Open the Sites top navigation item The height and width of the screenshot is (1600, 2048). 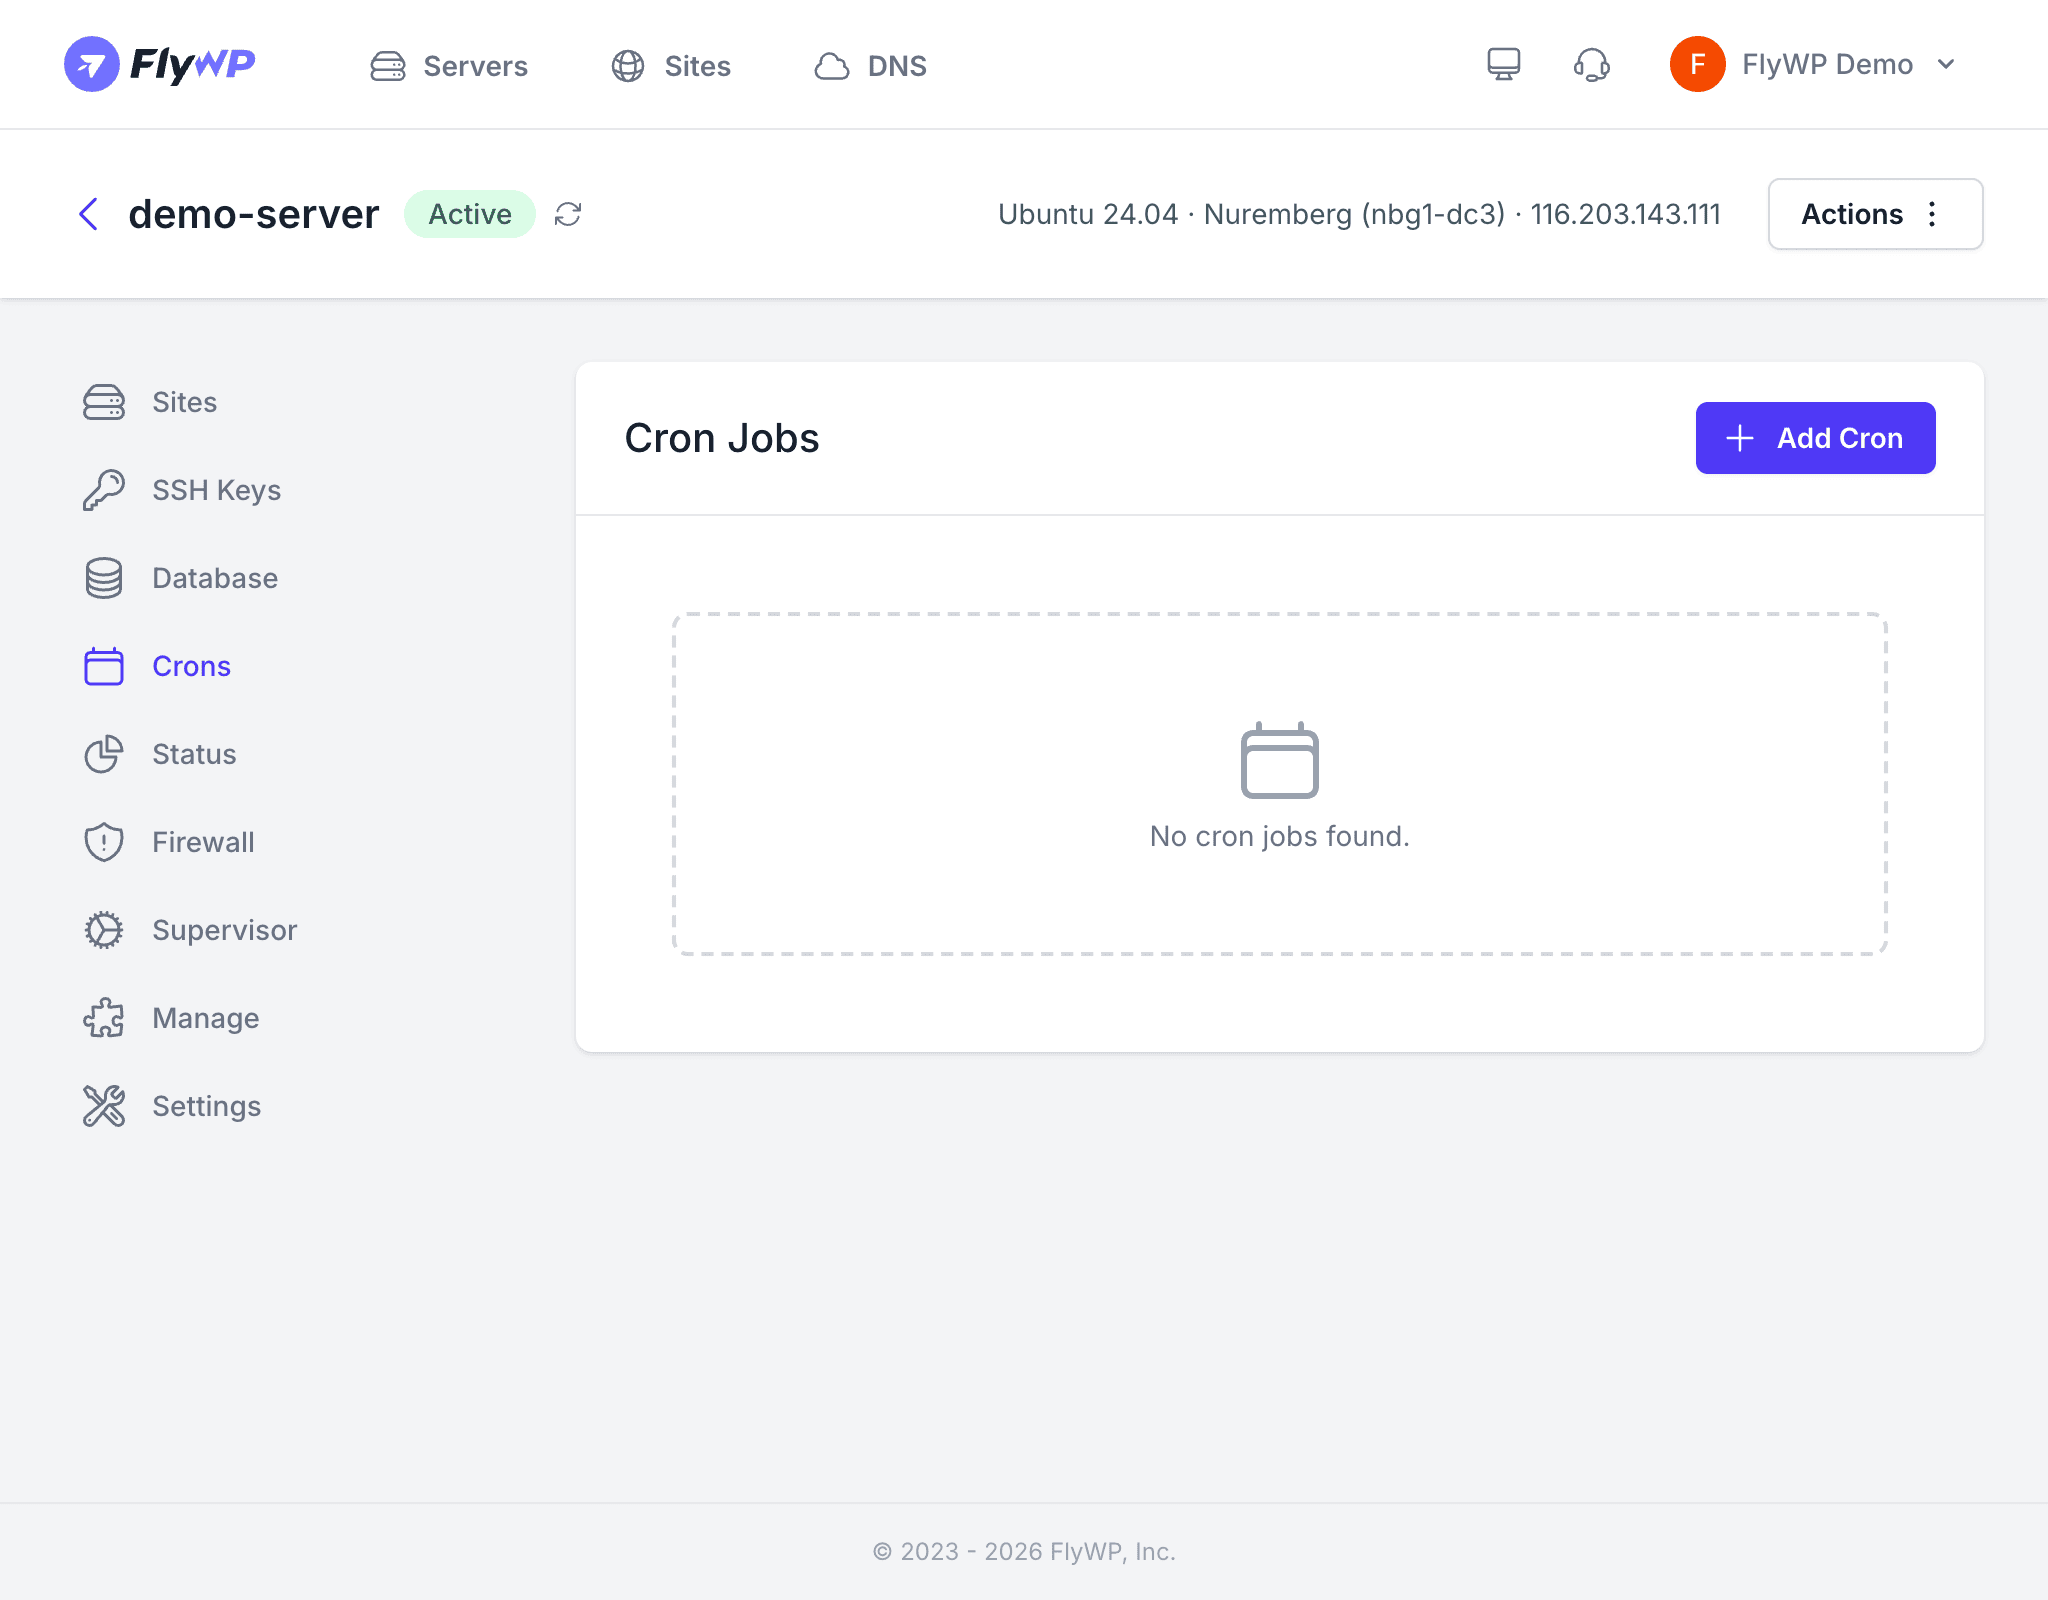click(671, 66)
